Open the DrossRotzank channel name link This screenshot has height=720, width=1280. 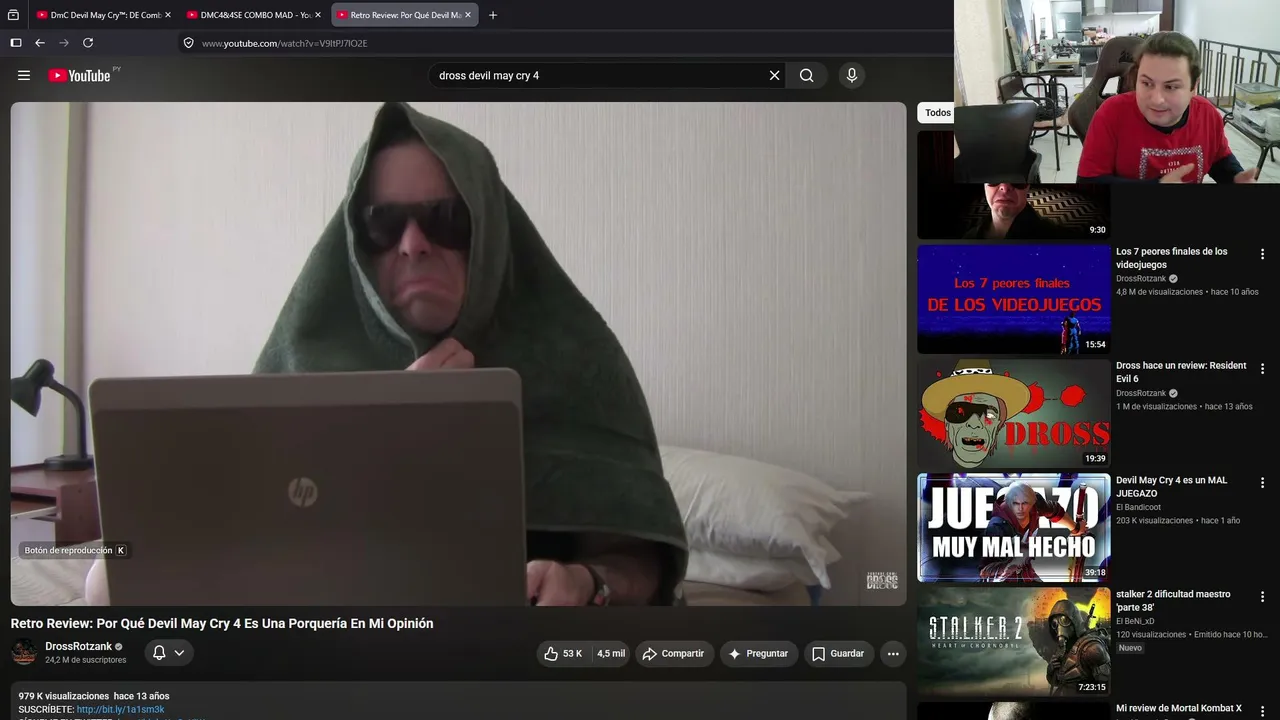(78, 647)
